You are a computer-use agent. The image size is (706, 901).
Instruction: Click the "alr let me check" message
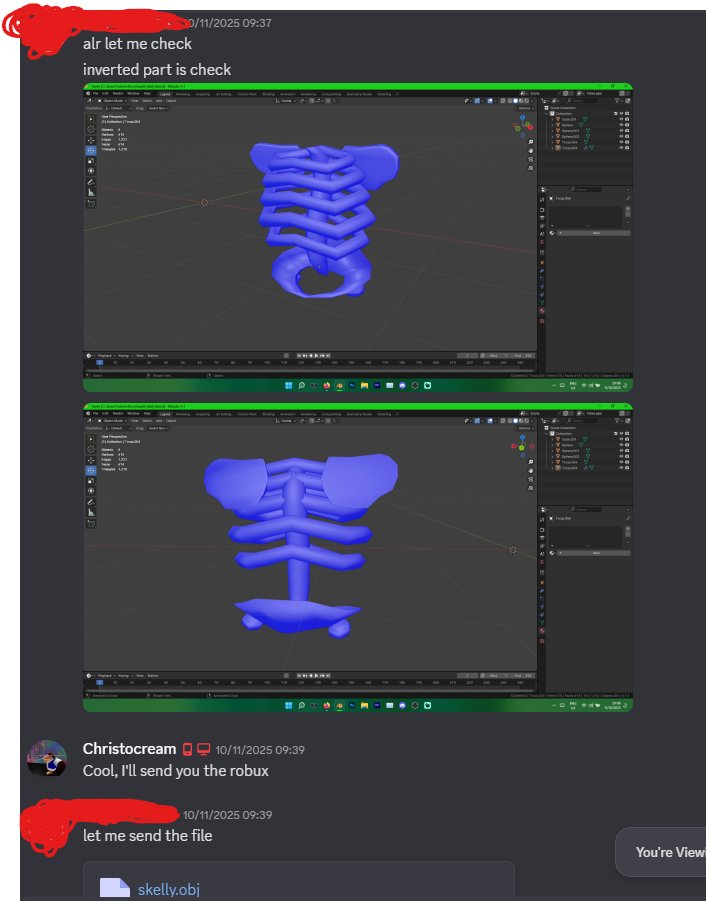(x=137, y=44)
